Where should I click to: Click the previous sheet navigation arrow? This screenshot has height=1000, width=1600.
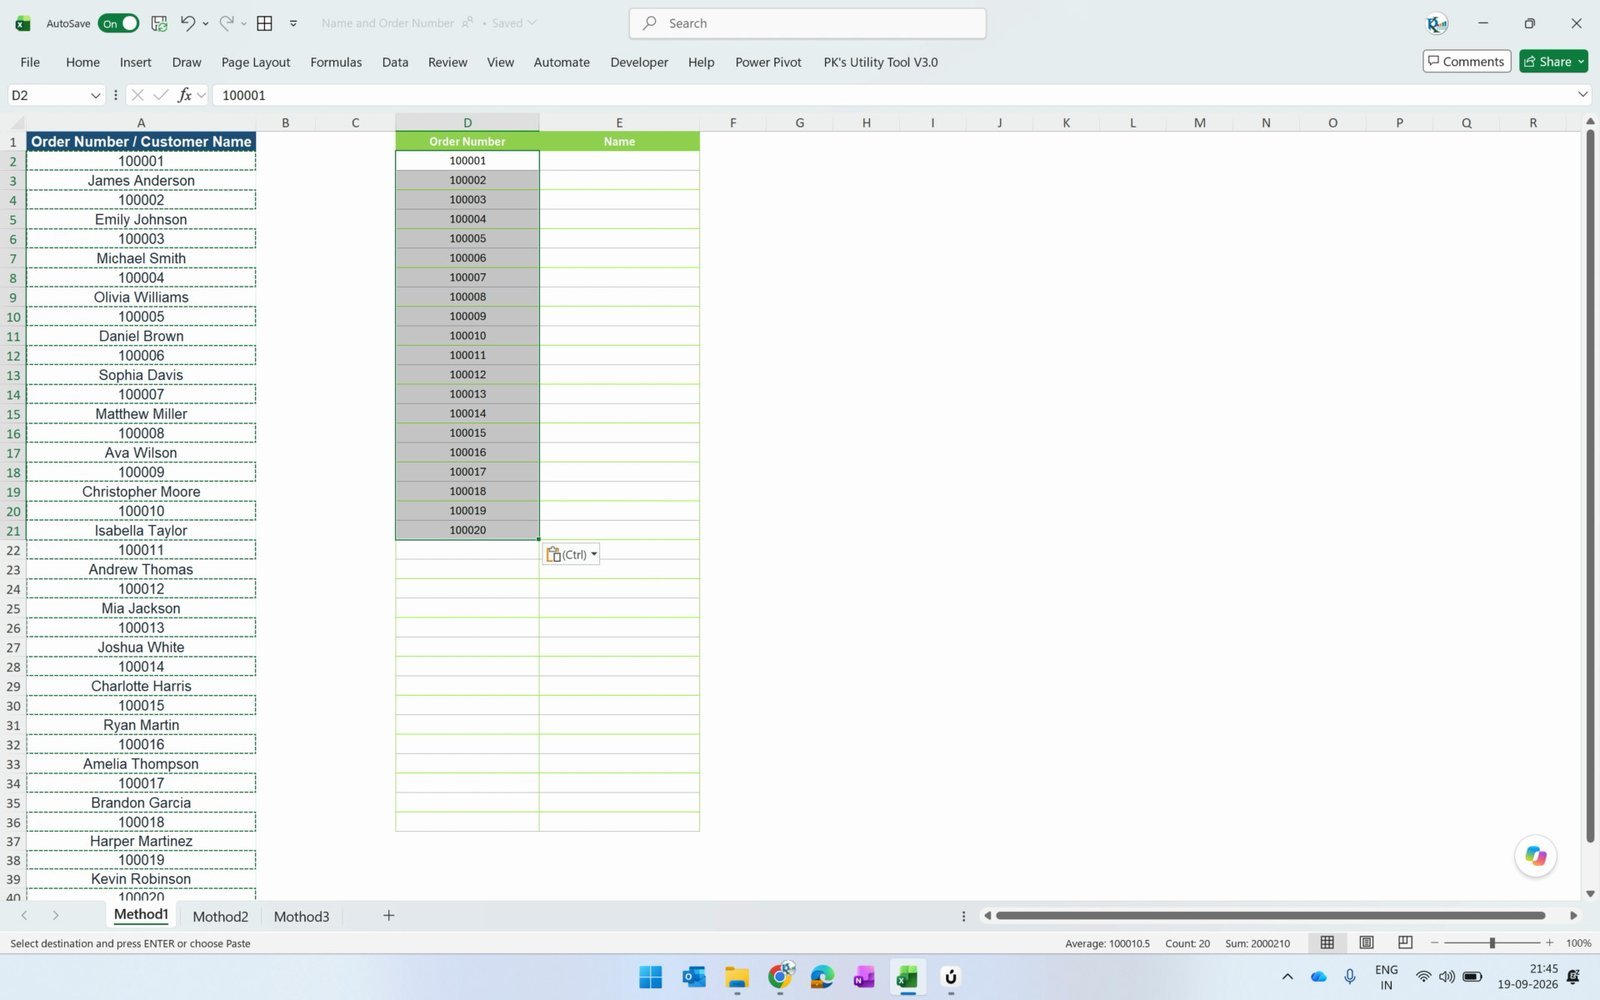tap(24, 915)
